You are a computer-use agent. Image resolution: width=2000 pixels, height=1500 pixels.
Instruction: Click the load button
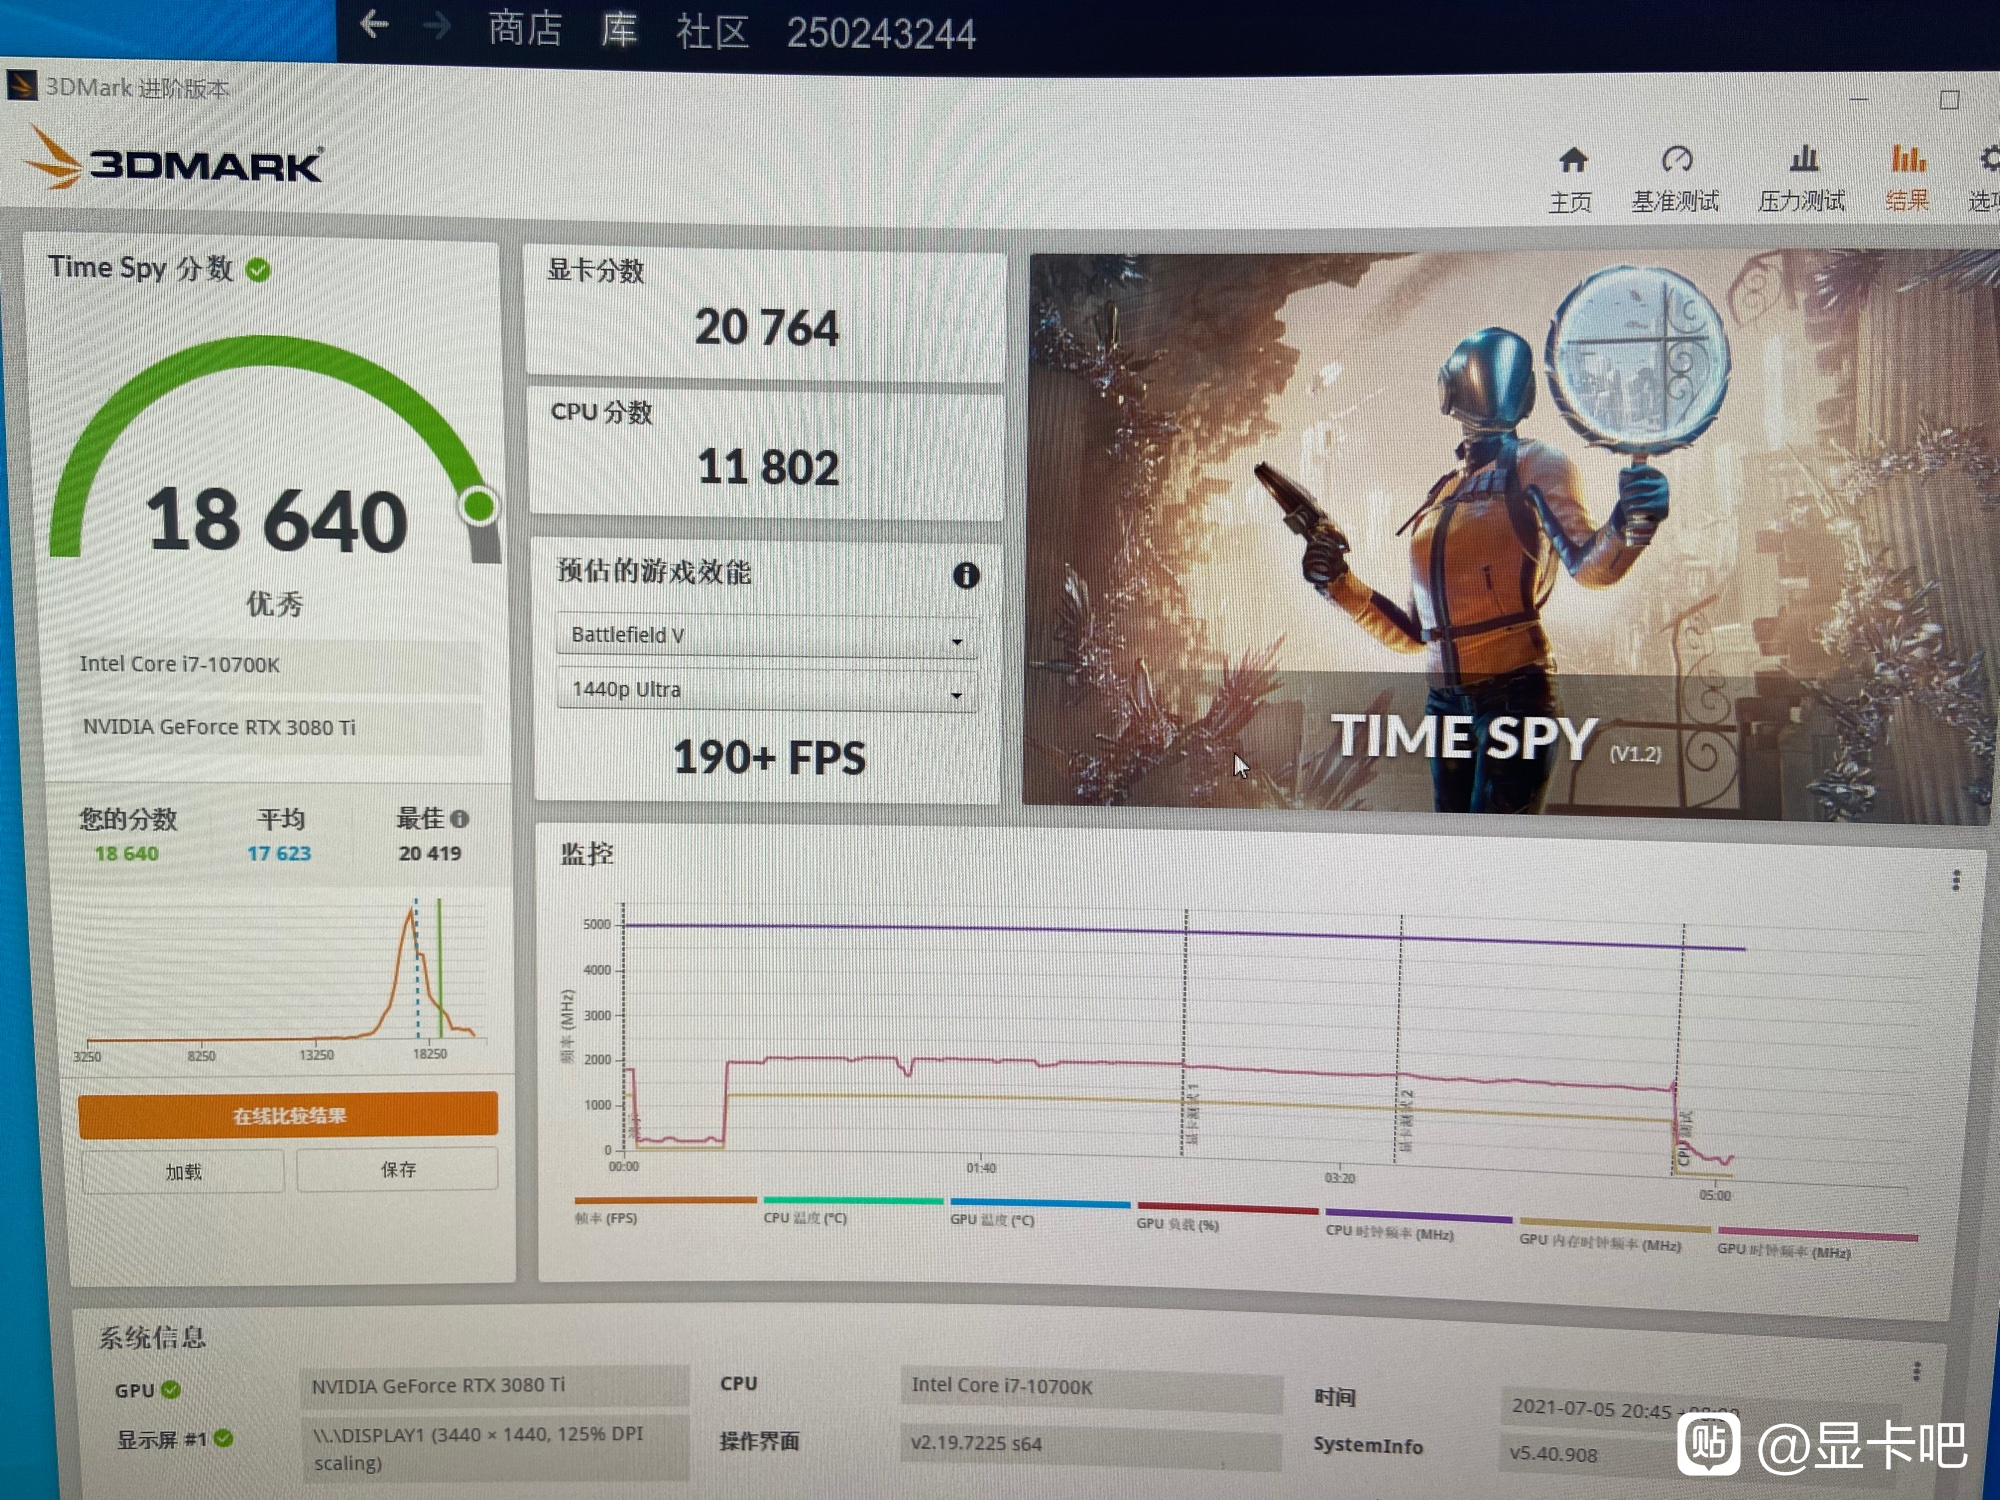(183, 1171)
